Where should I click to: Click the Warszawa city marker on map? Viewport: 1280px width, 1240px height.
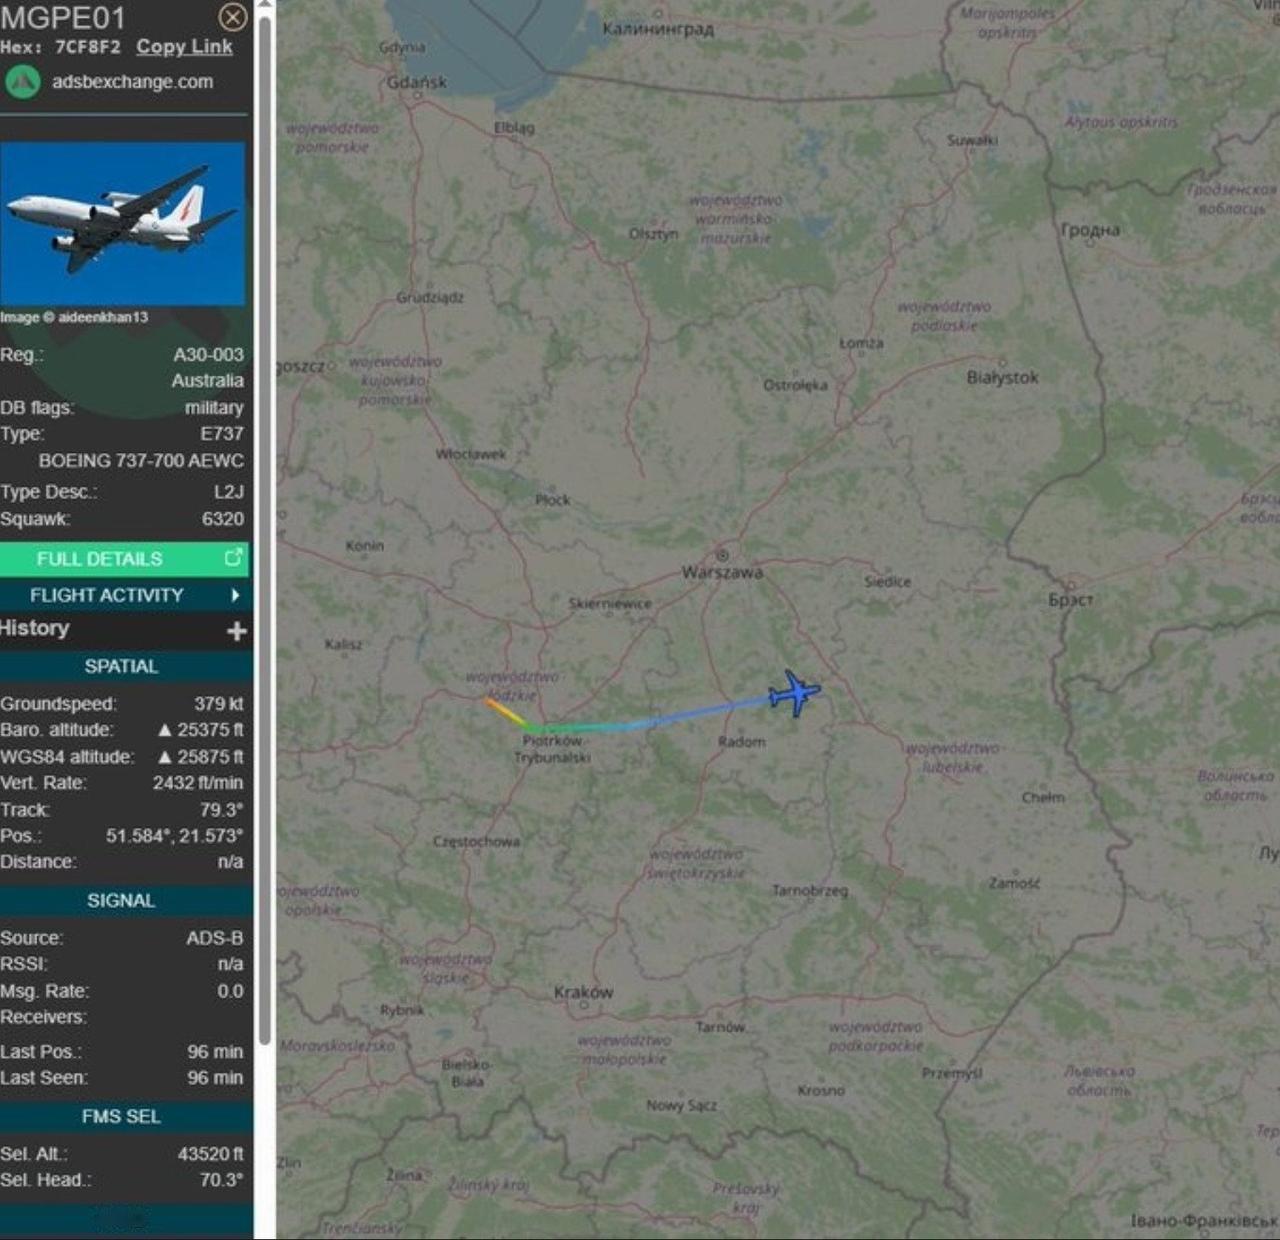pos(722,555)
